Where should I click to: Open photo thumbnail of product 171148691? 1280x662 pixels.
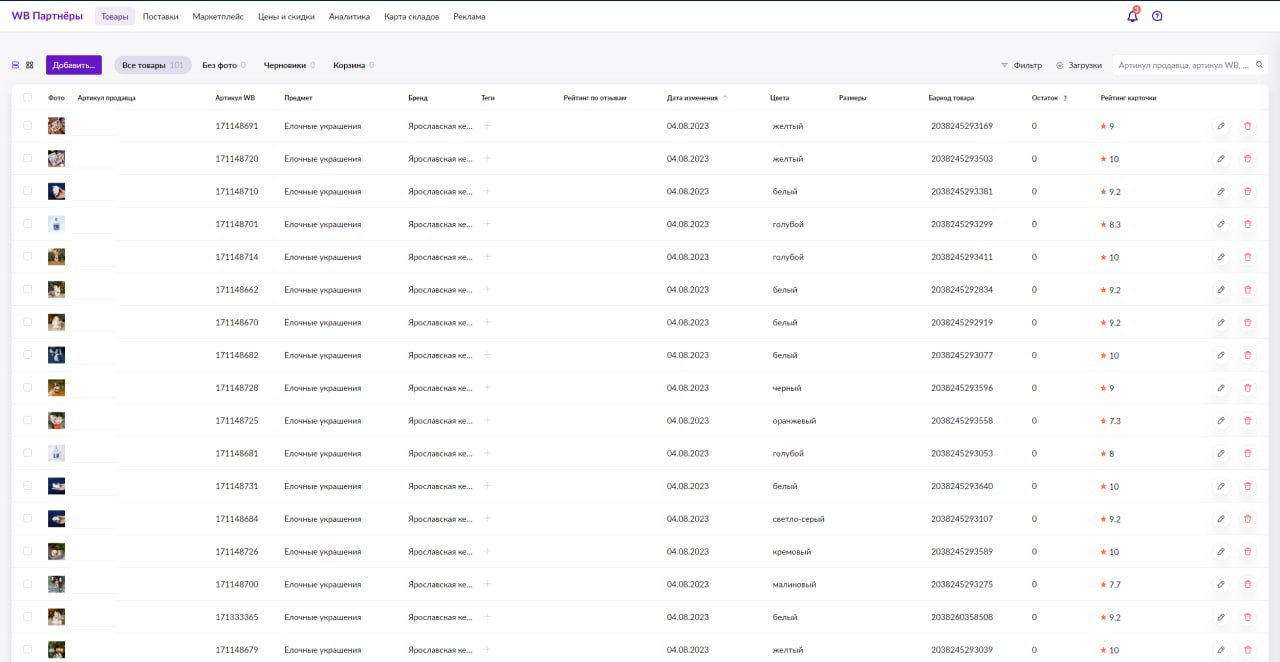pos(56,126)
